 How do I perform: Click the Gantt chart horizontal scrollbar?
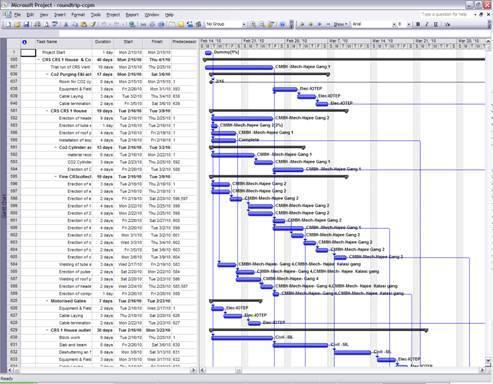tap(343, 370)
